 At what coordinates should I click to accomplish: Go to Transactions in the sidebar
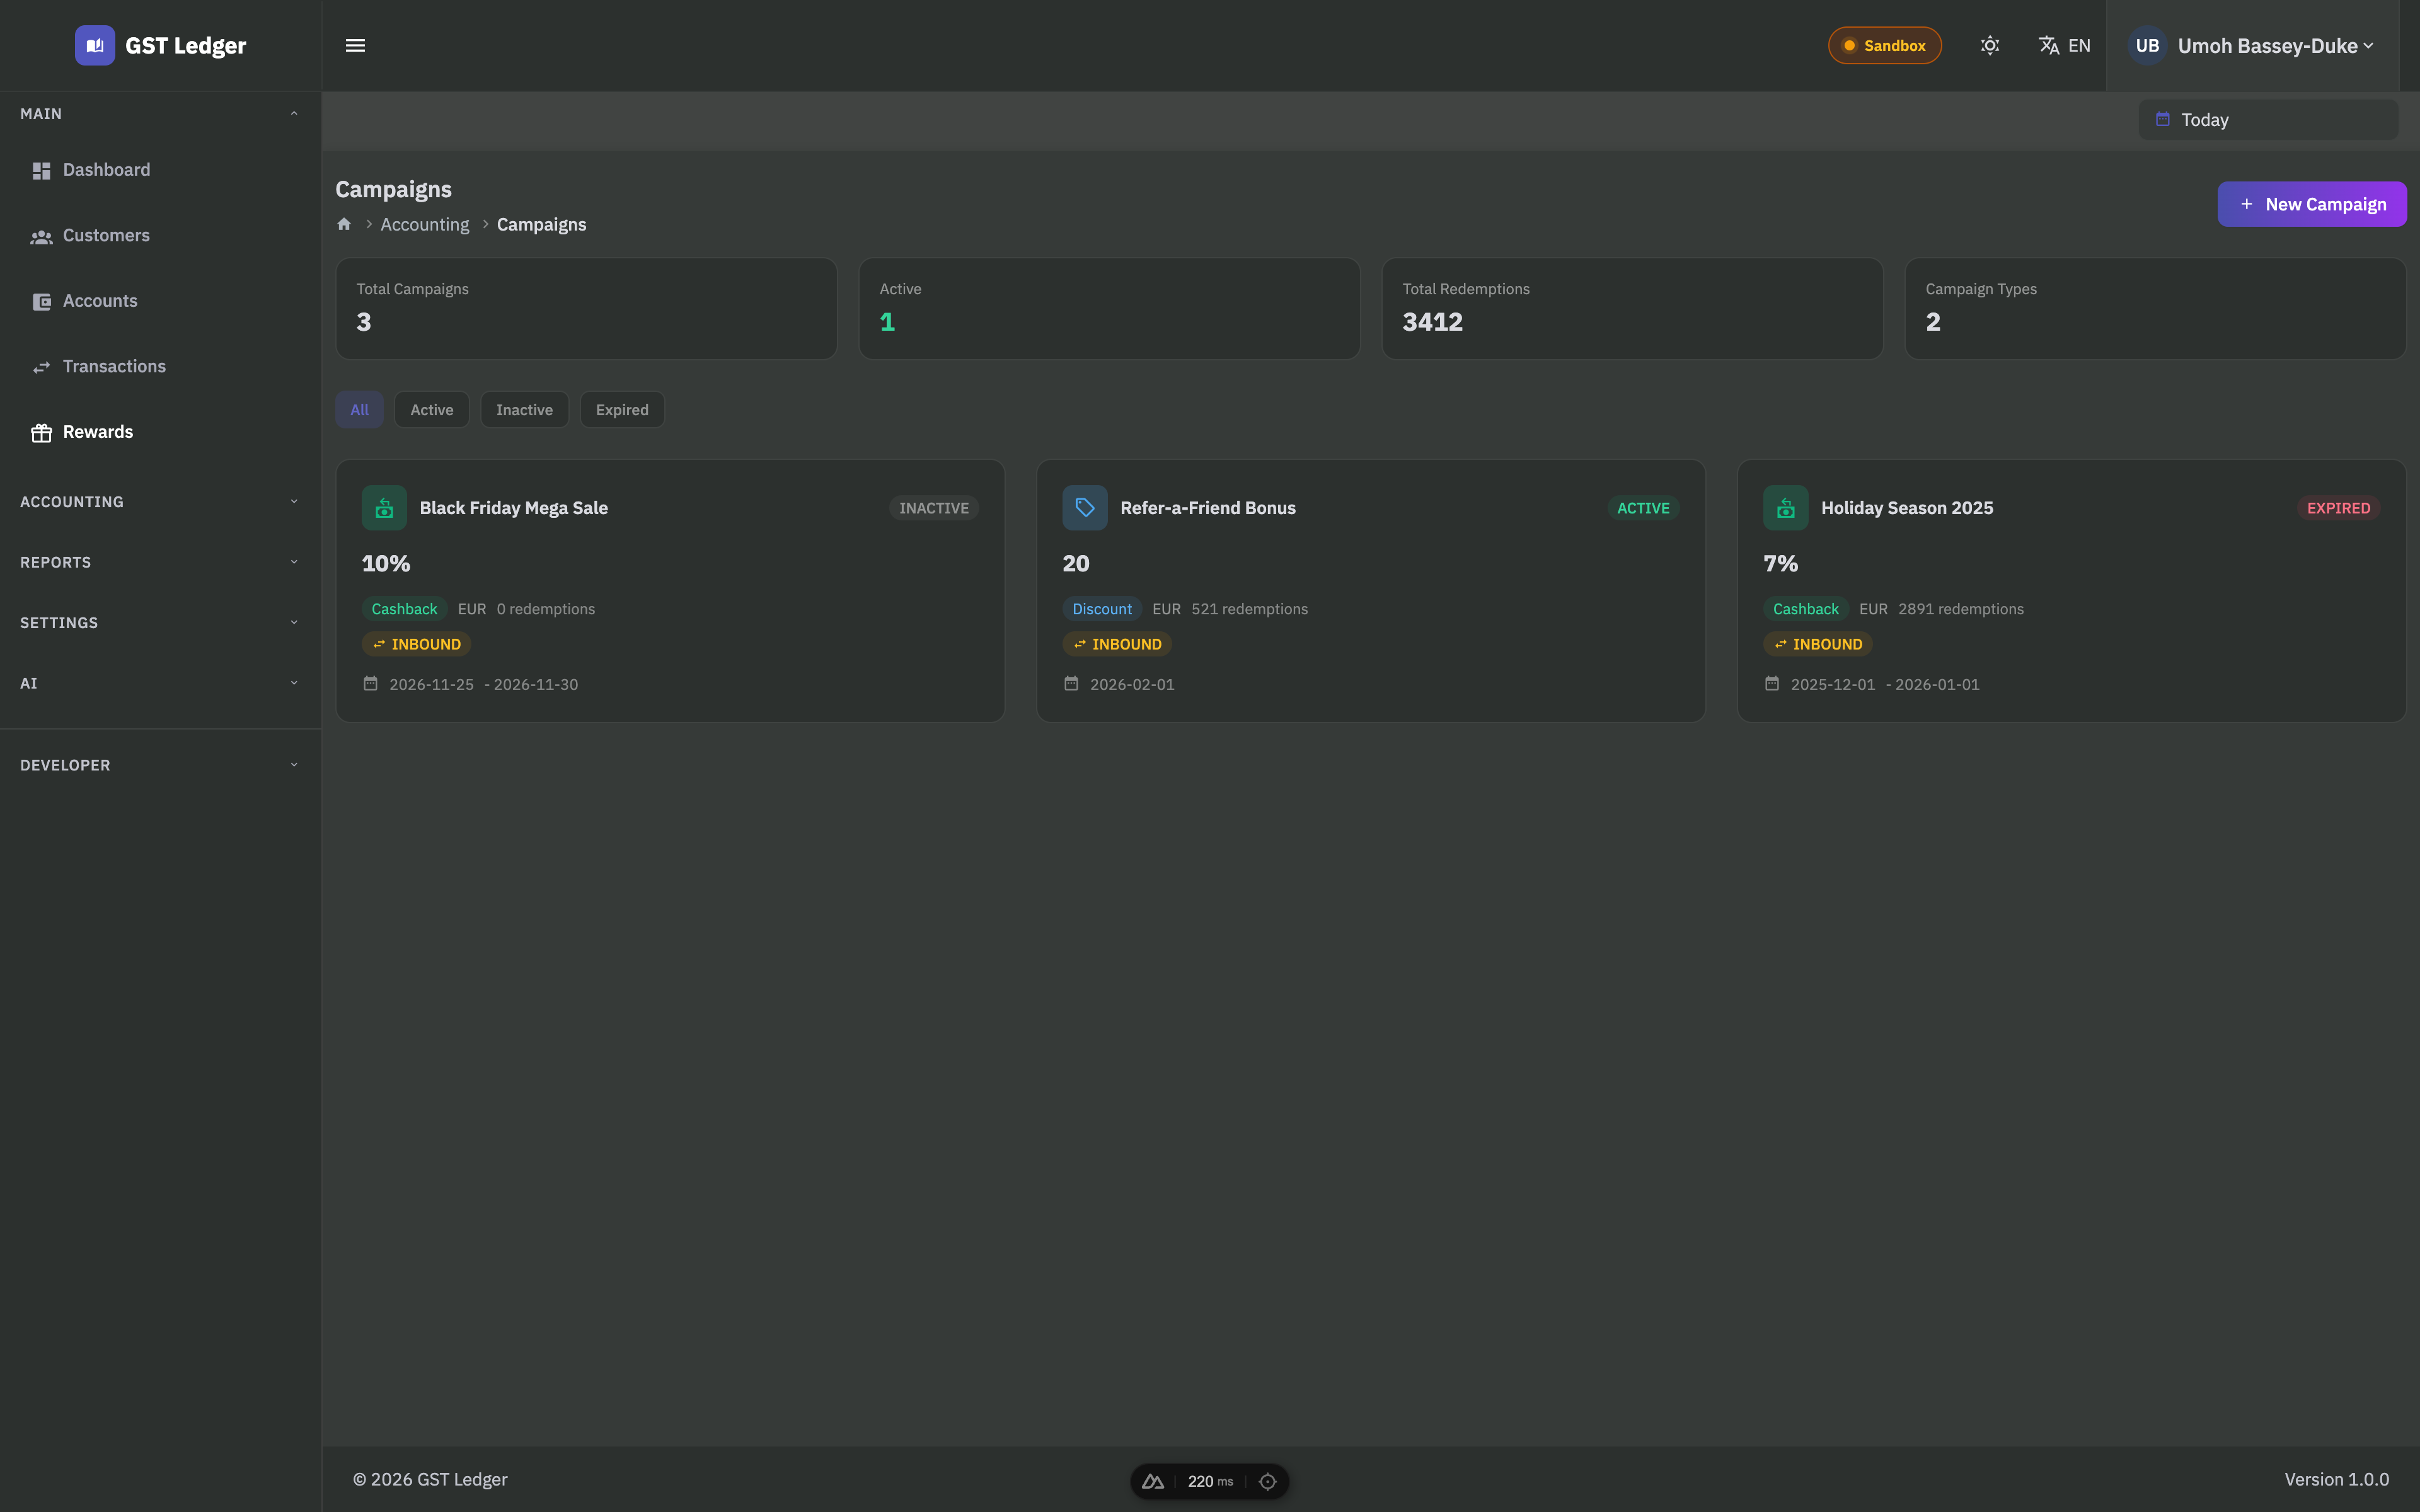[x=114, y=367]
